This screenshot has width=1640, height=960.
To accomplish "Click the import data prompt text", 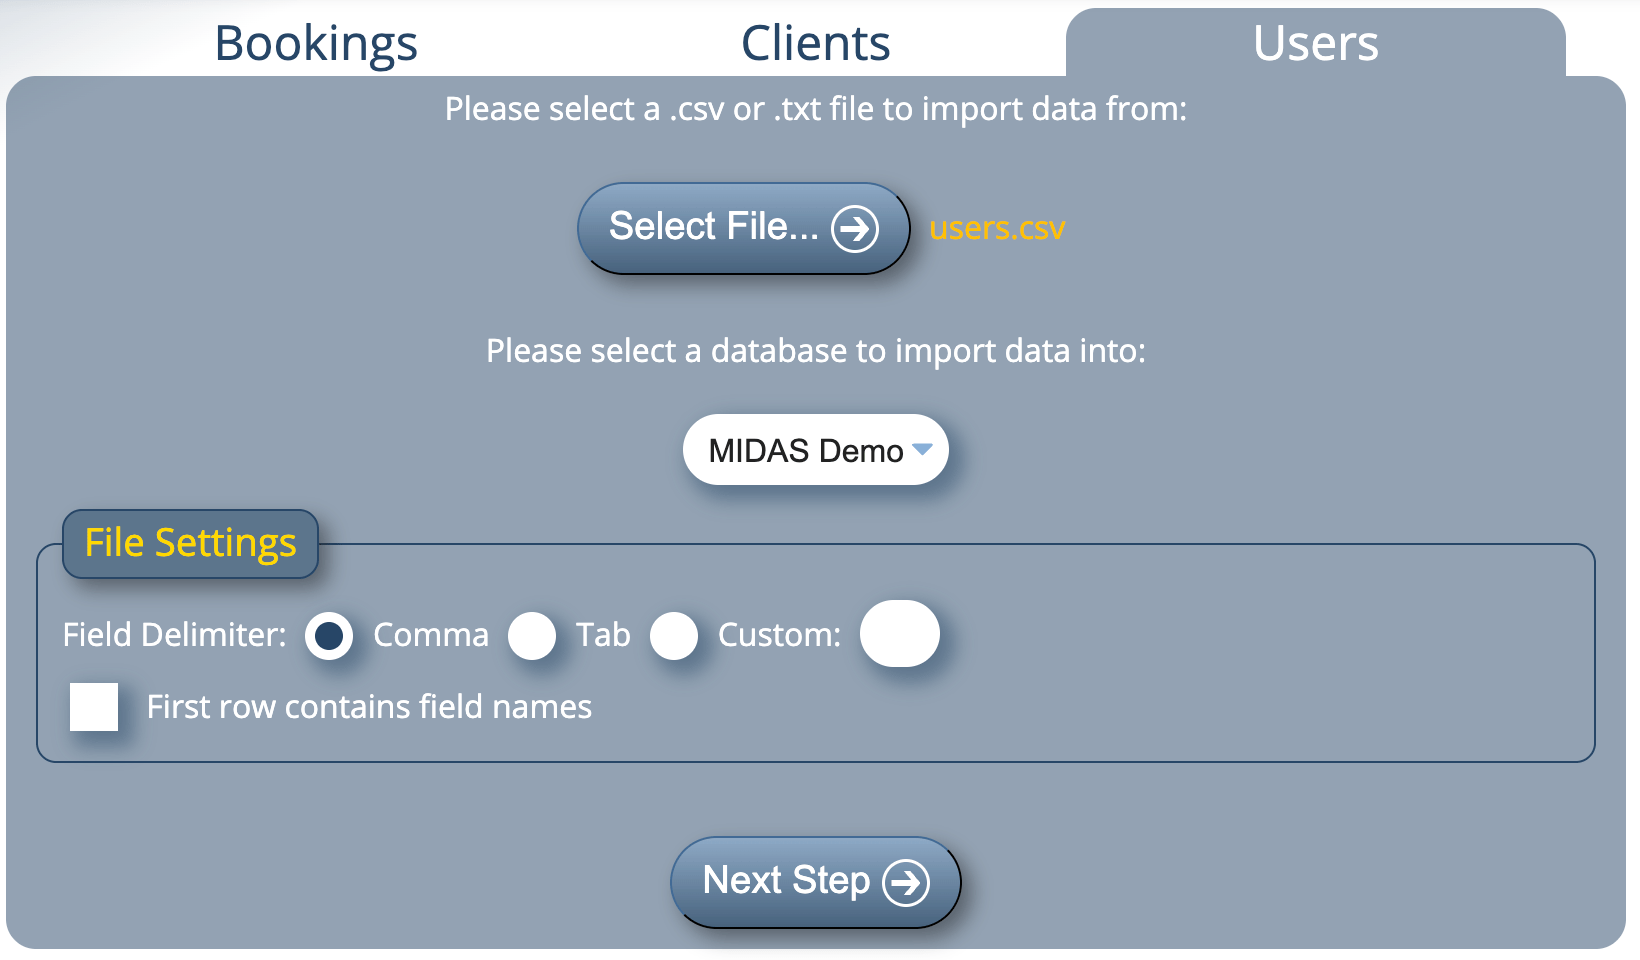I will (x=816, y=109).
